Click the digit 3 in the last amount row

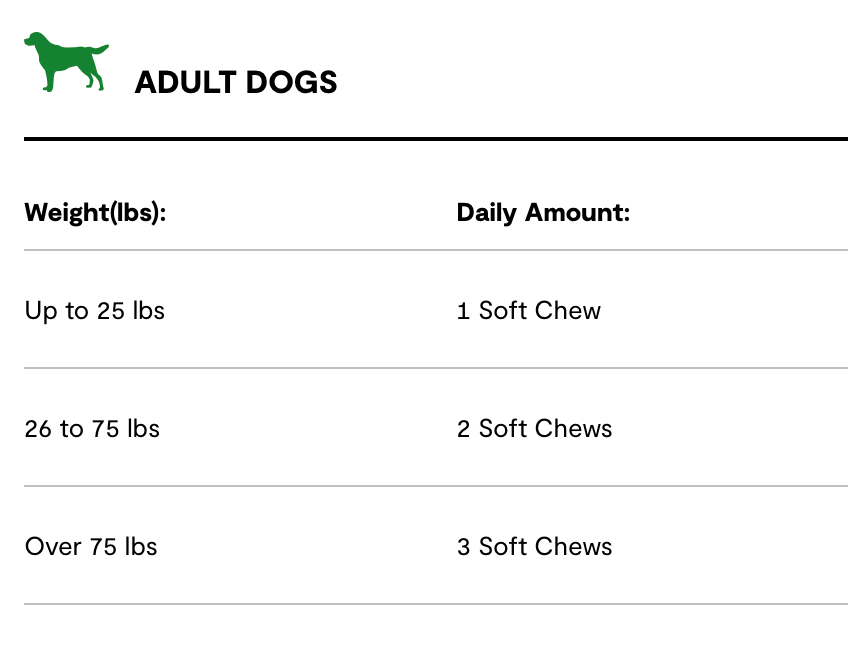(x=464, y=547)
